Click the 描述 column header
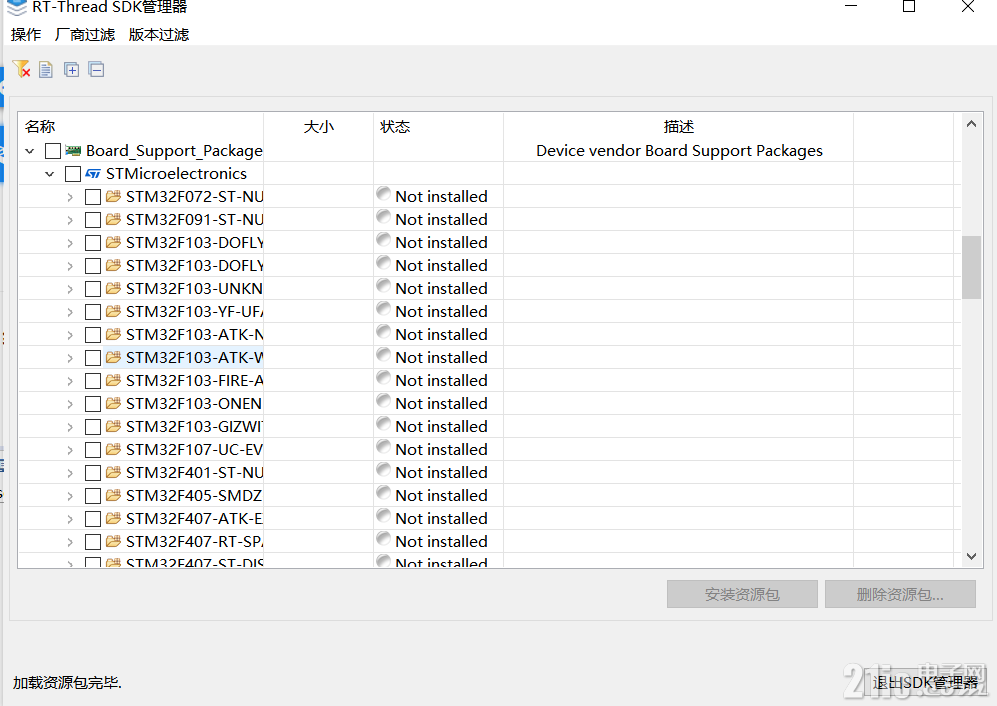 tap(678, 127)
